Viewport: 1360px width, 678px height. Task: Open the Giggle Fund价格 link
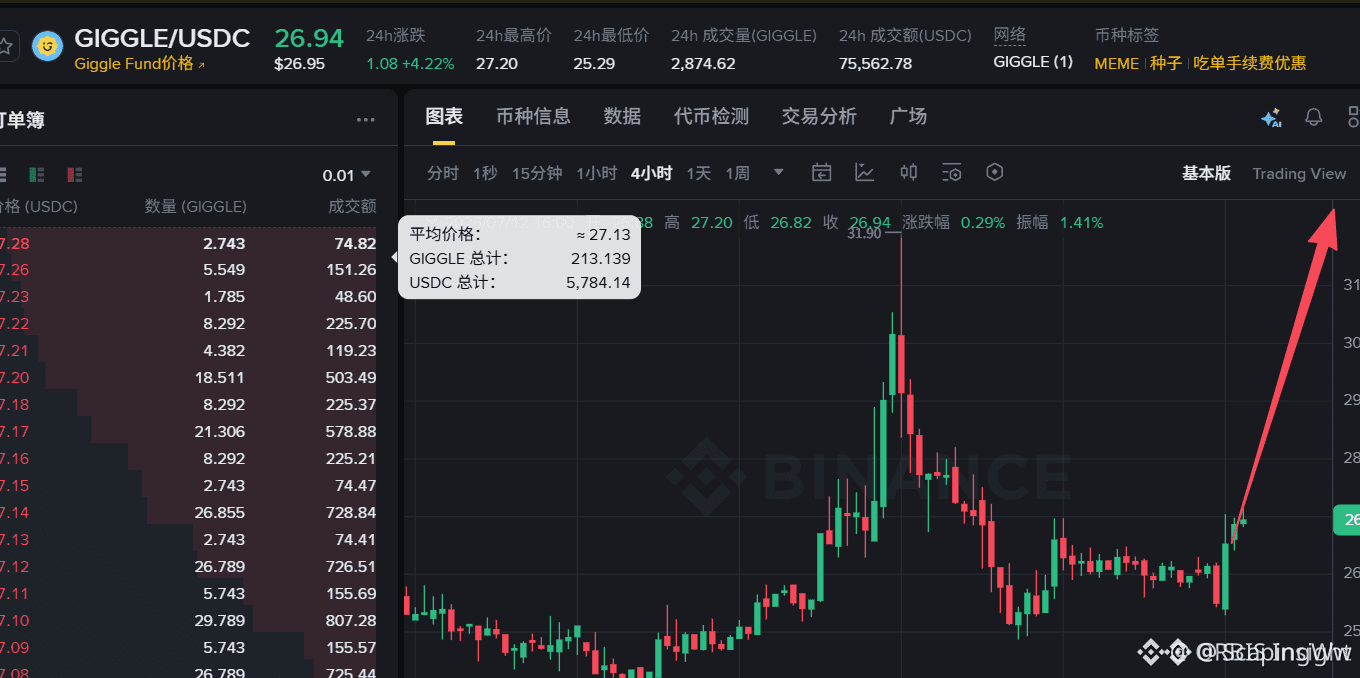(140, 64)
